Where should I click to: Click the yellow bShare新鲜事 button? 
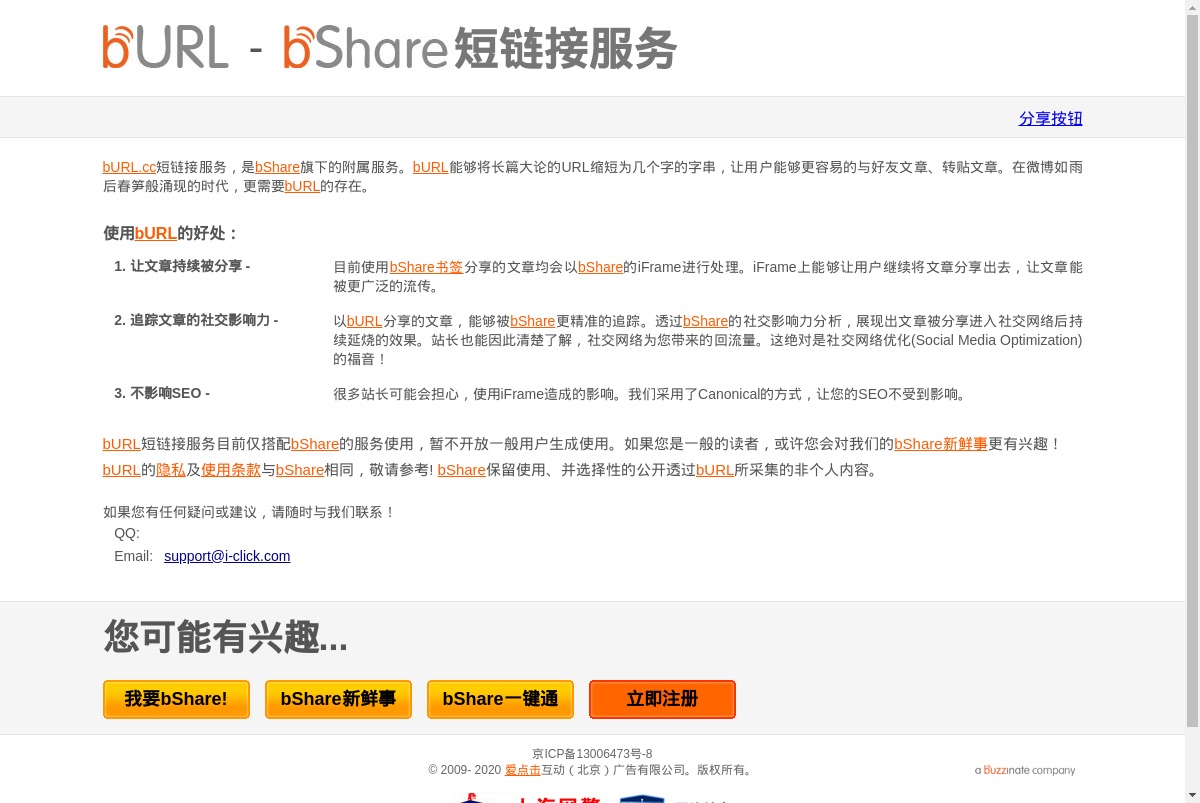tap(338, 699)
